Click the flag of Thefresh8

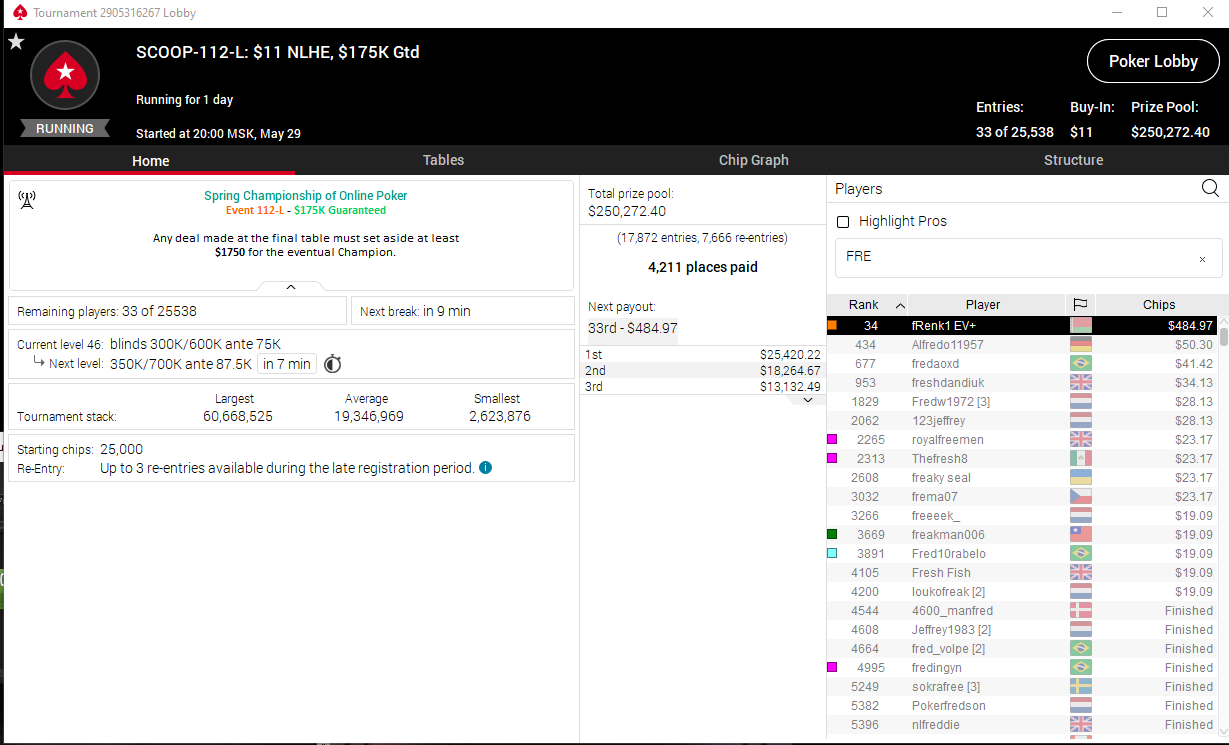[x=1080, y=458]
